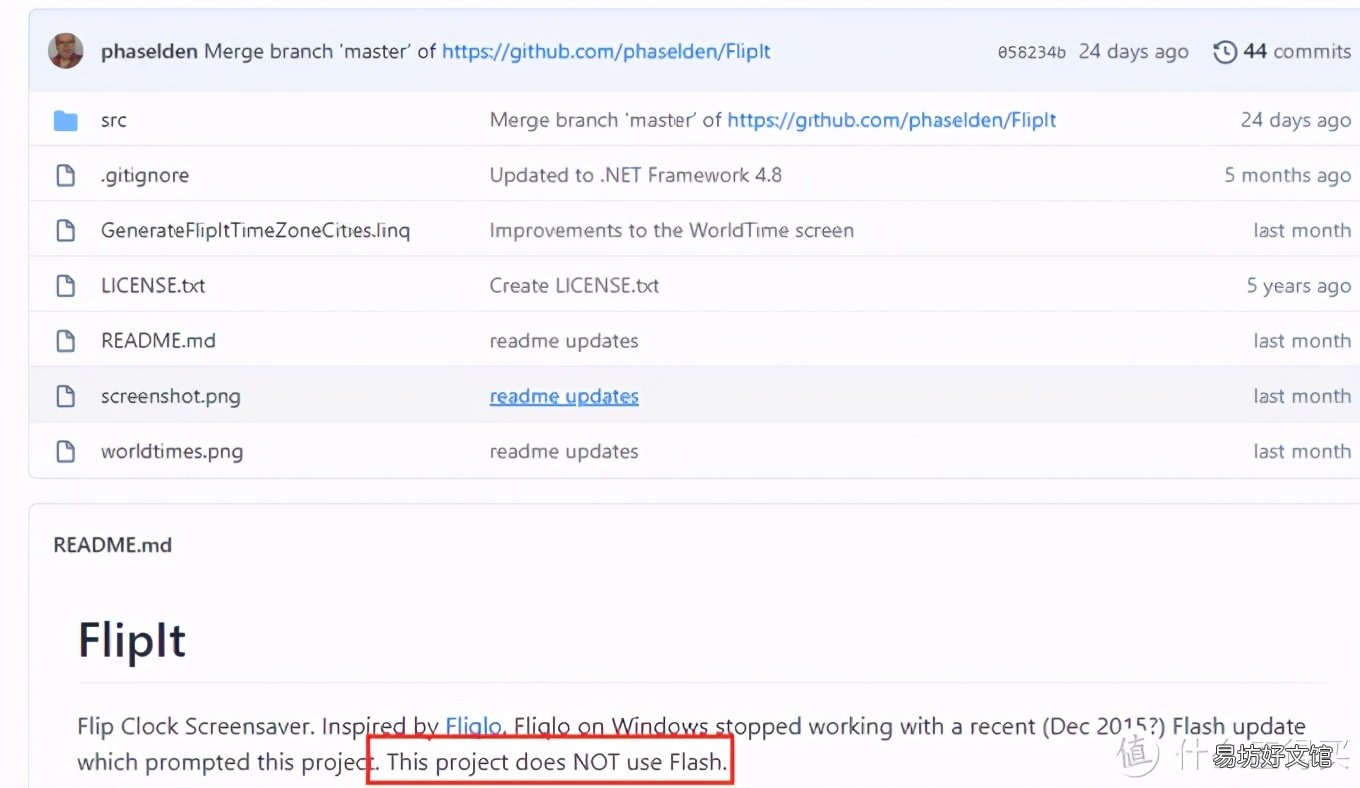
Task: Click the worldtimes.png file icon
Action: pos(66,452)
